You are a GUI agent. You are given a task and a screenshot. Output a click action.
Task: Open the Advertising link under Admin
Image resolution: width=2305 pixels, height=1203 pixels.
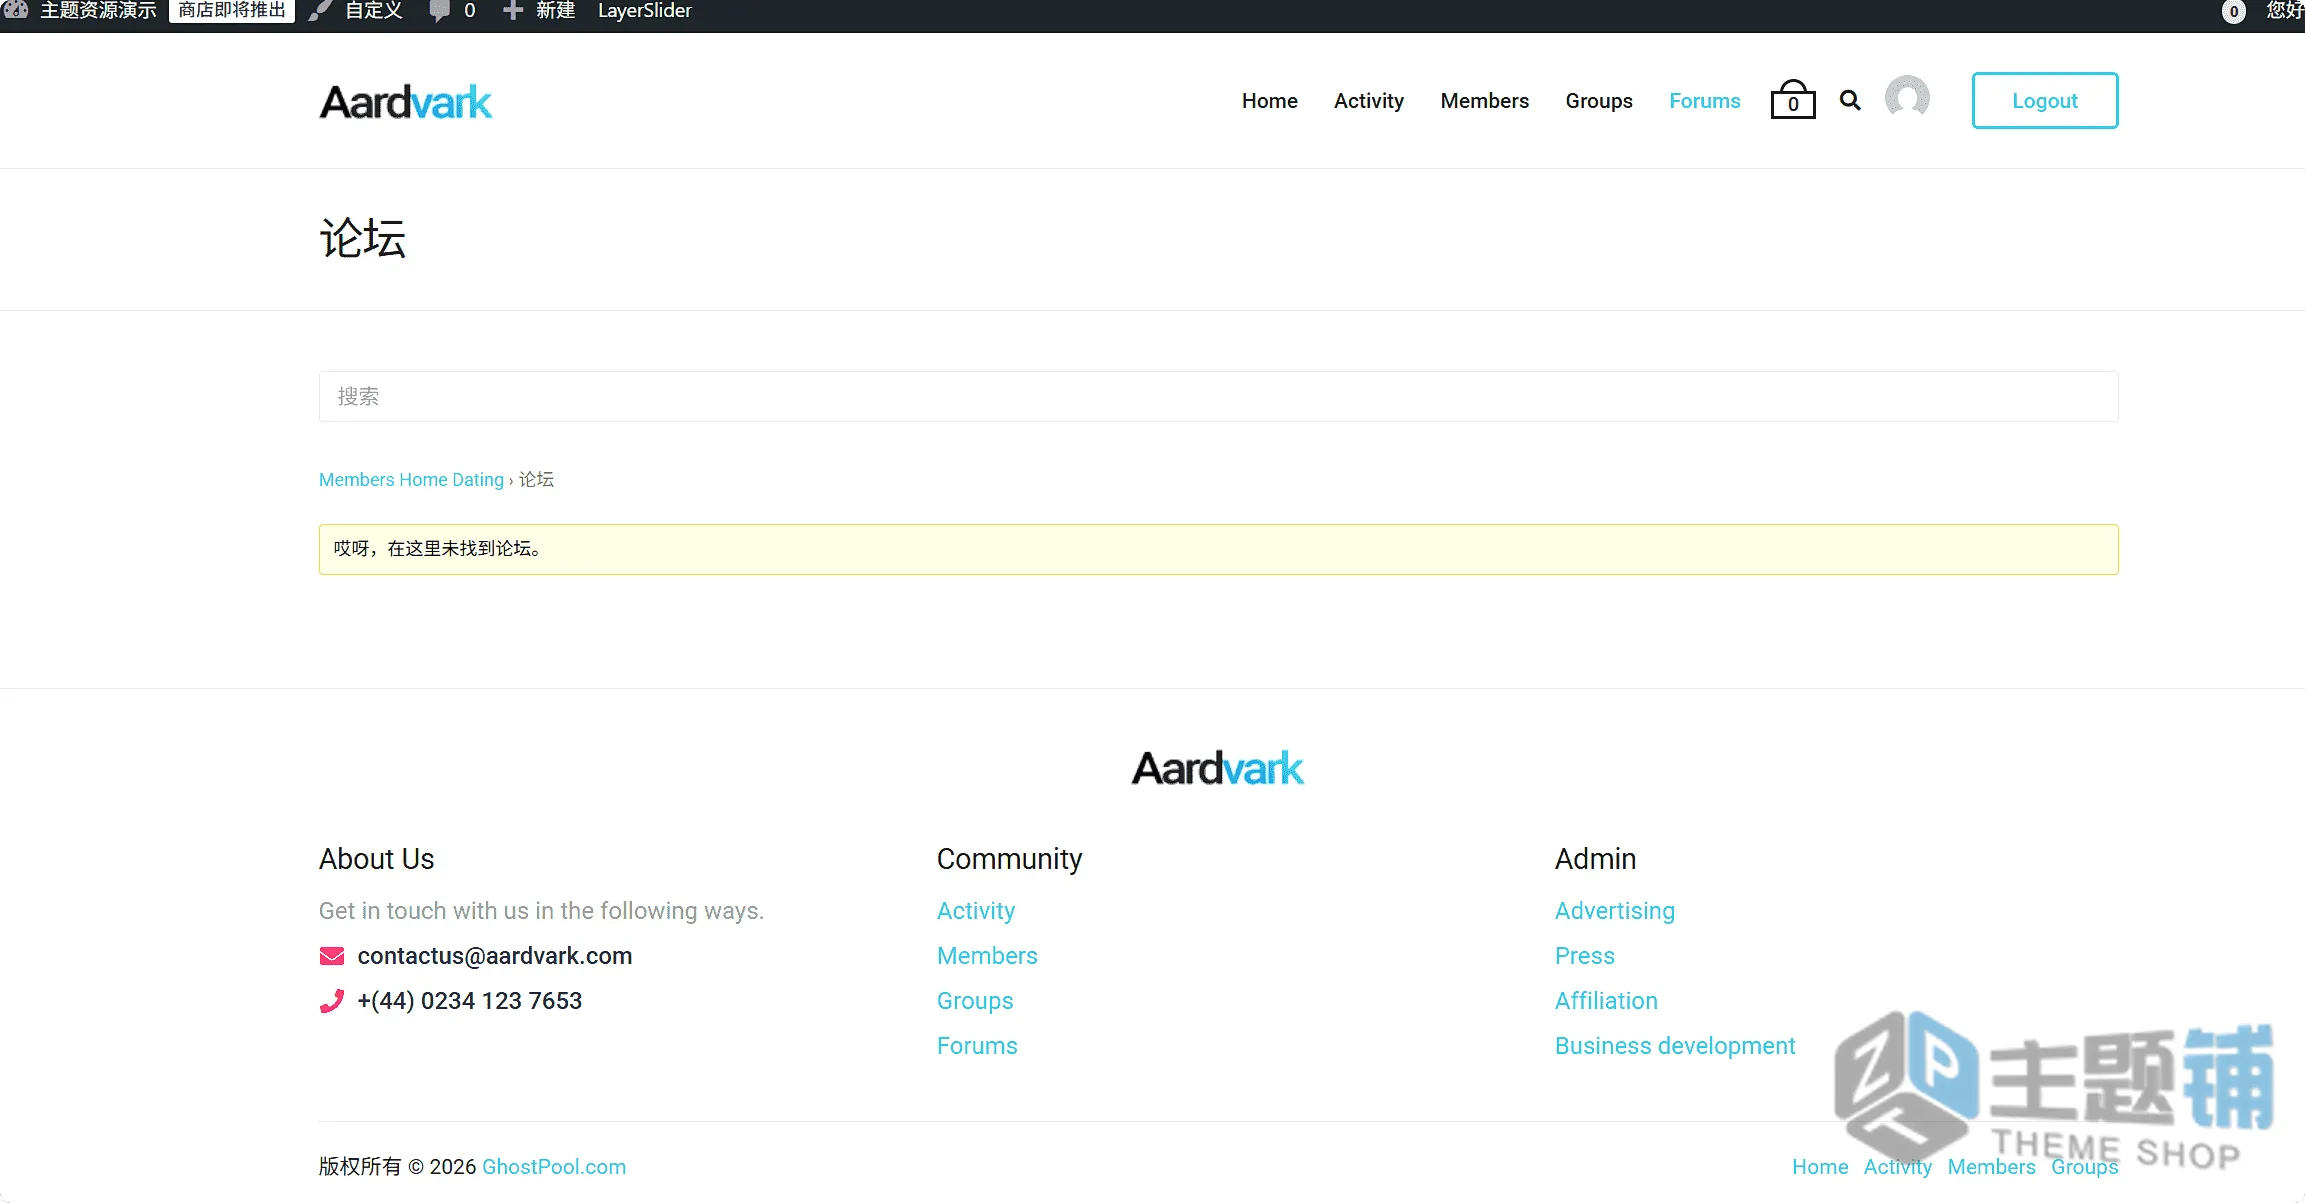pyautogui.click(x=1614, y=911)
